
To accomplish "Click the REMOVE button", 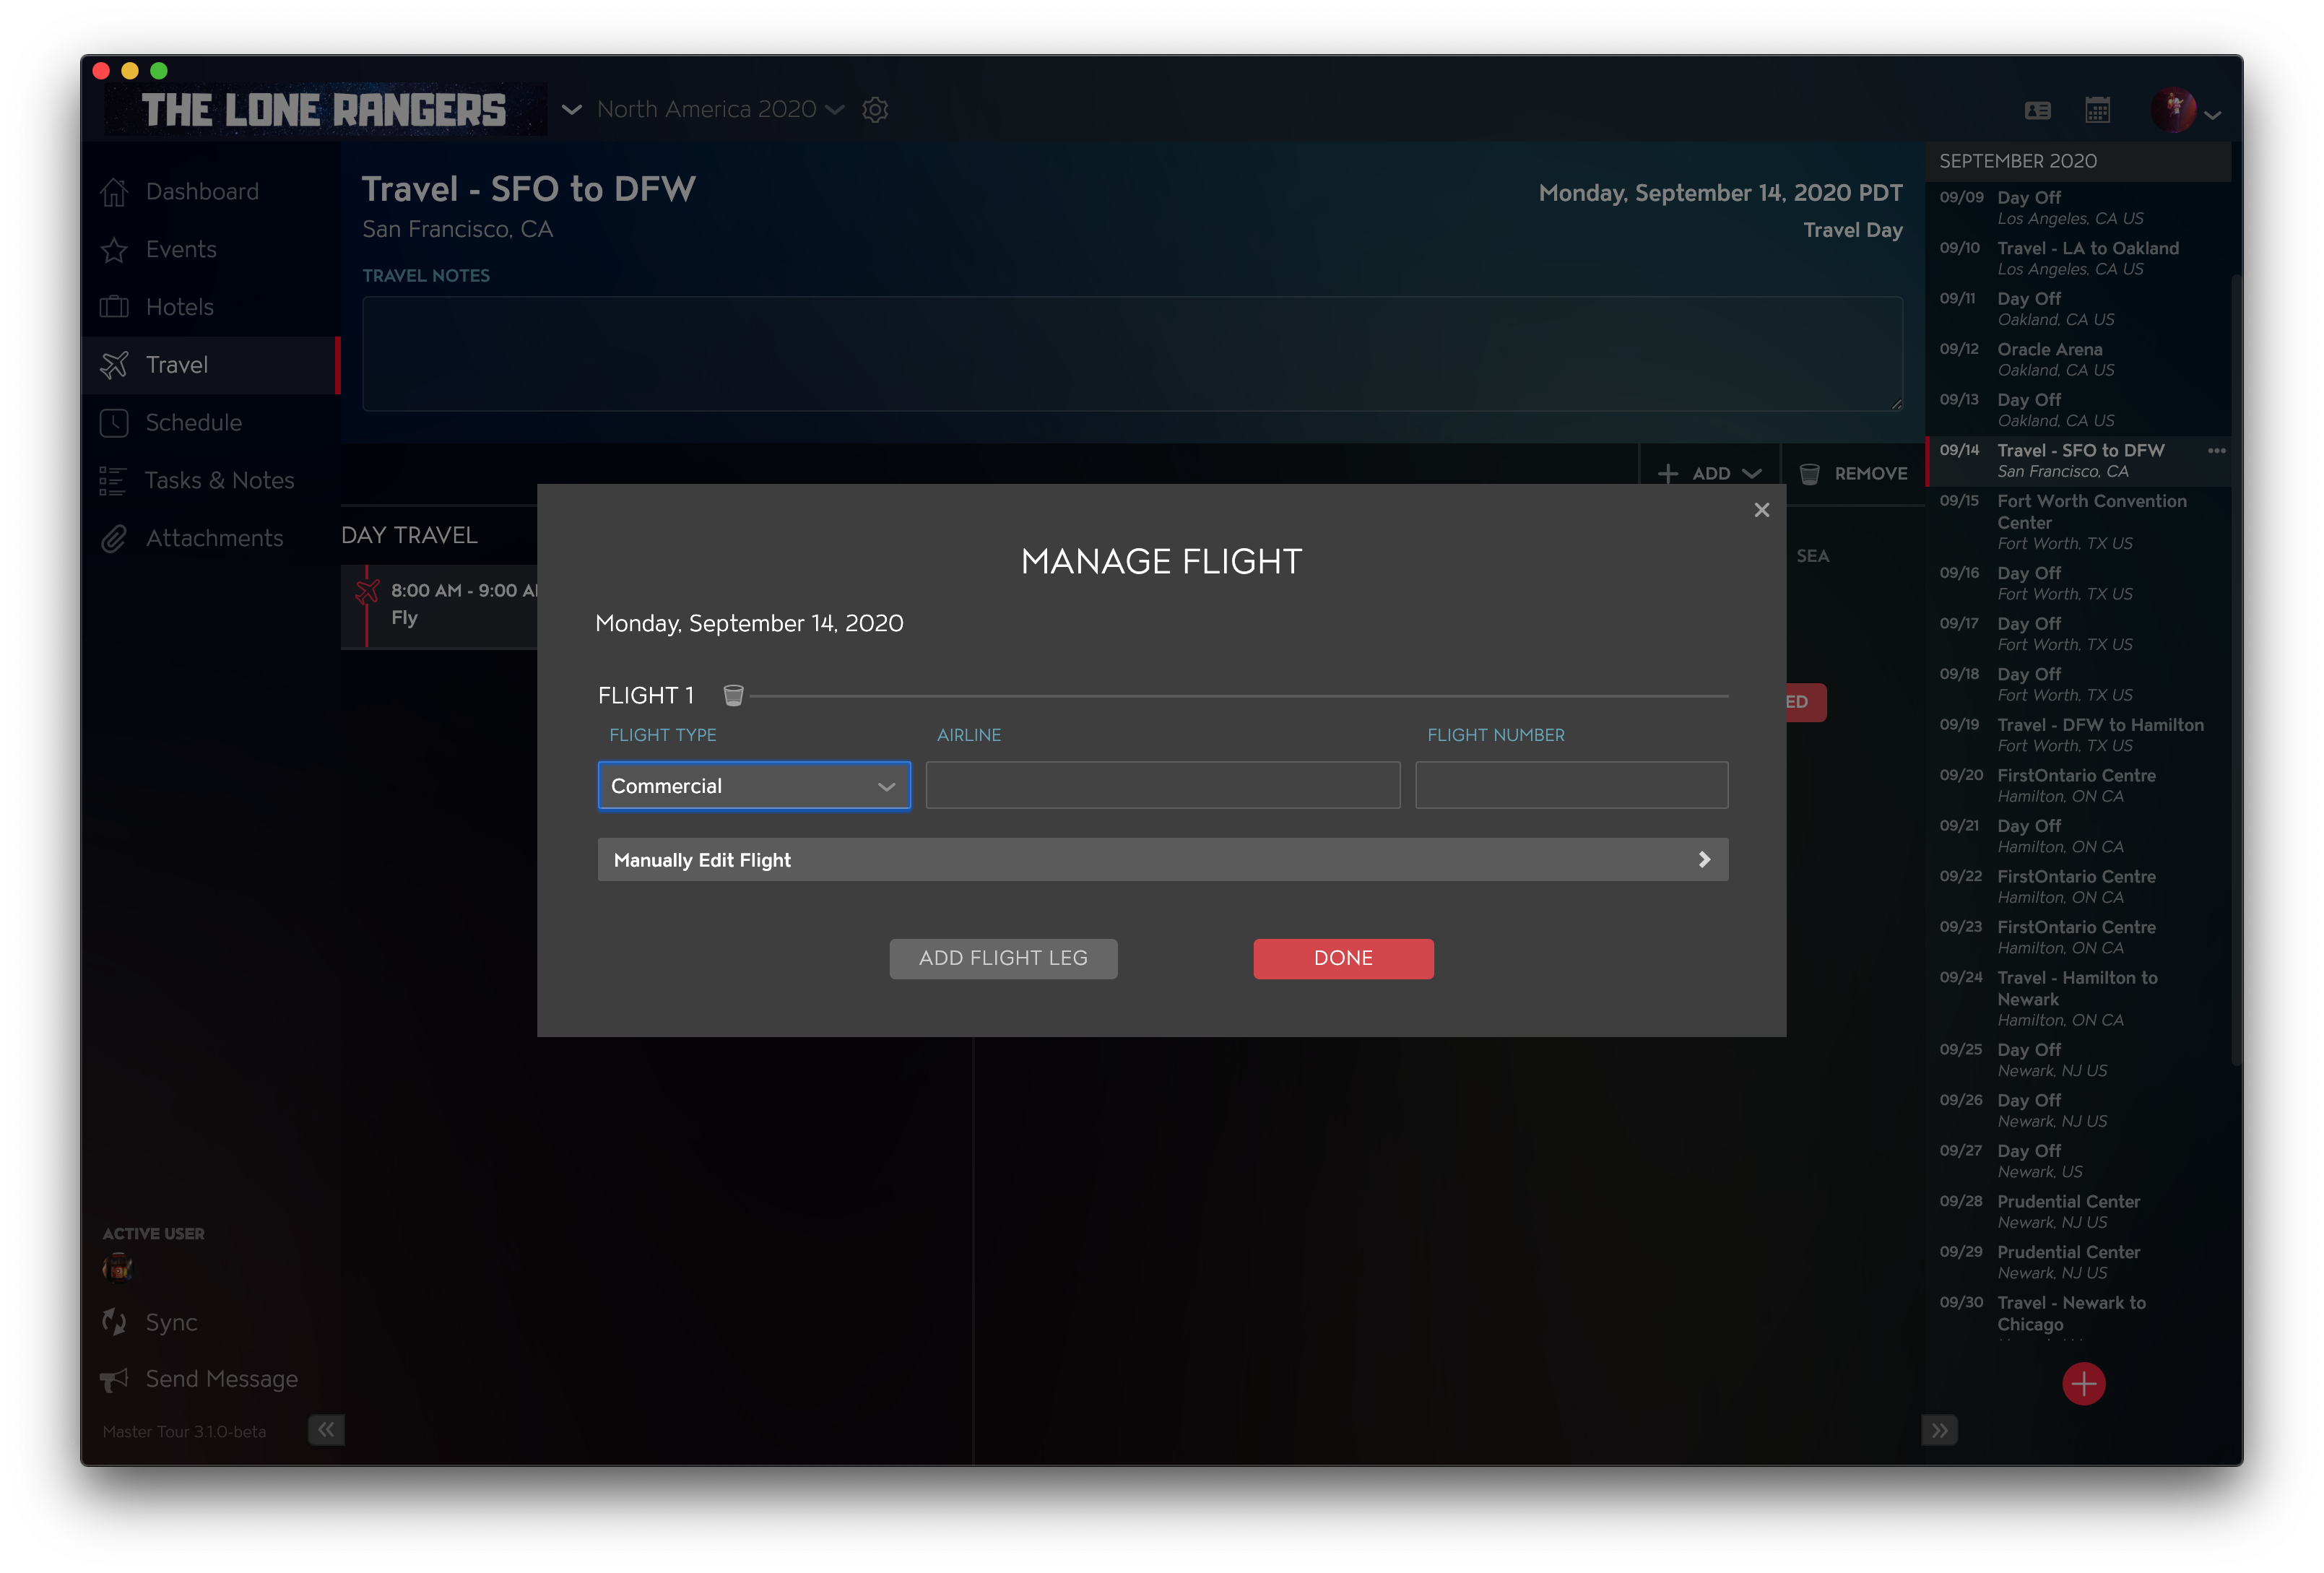I will click(x=1853, y=474).
